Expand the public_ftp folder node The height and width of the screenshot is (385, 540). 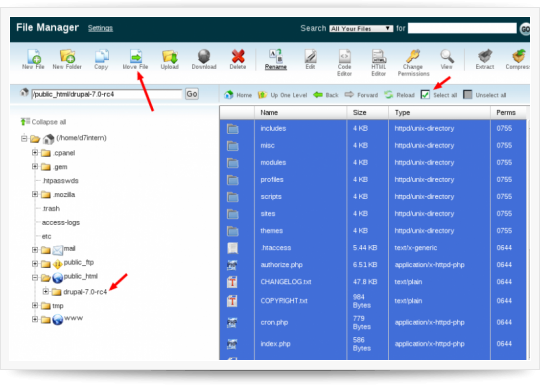[35, 264]
